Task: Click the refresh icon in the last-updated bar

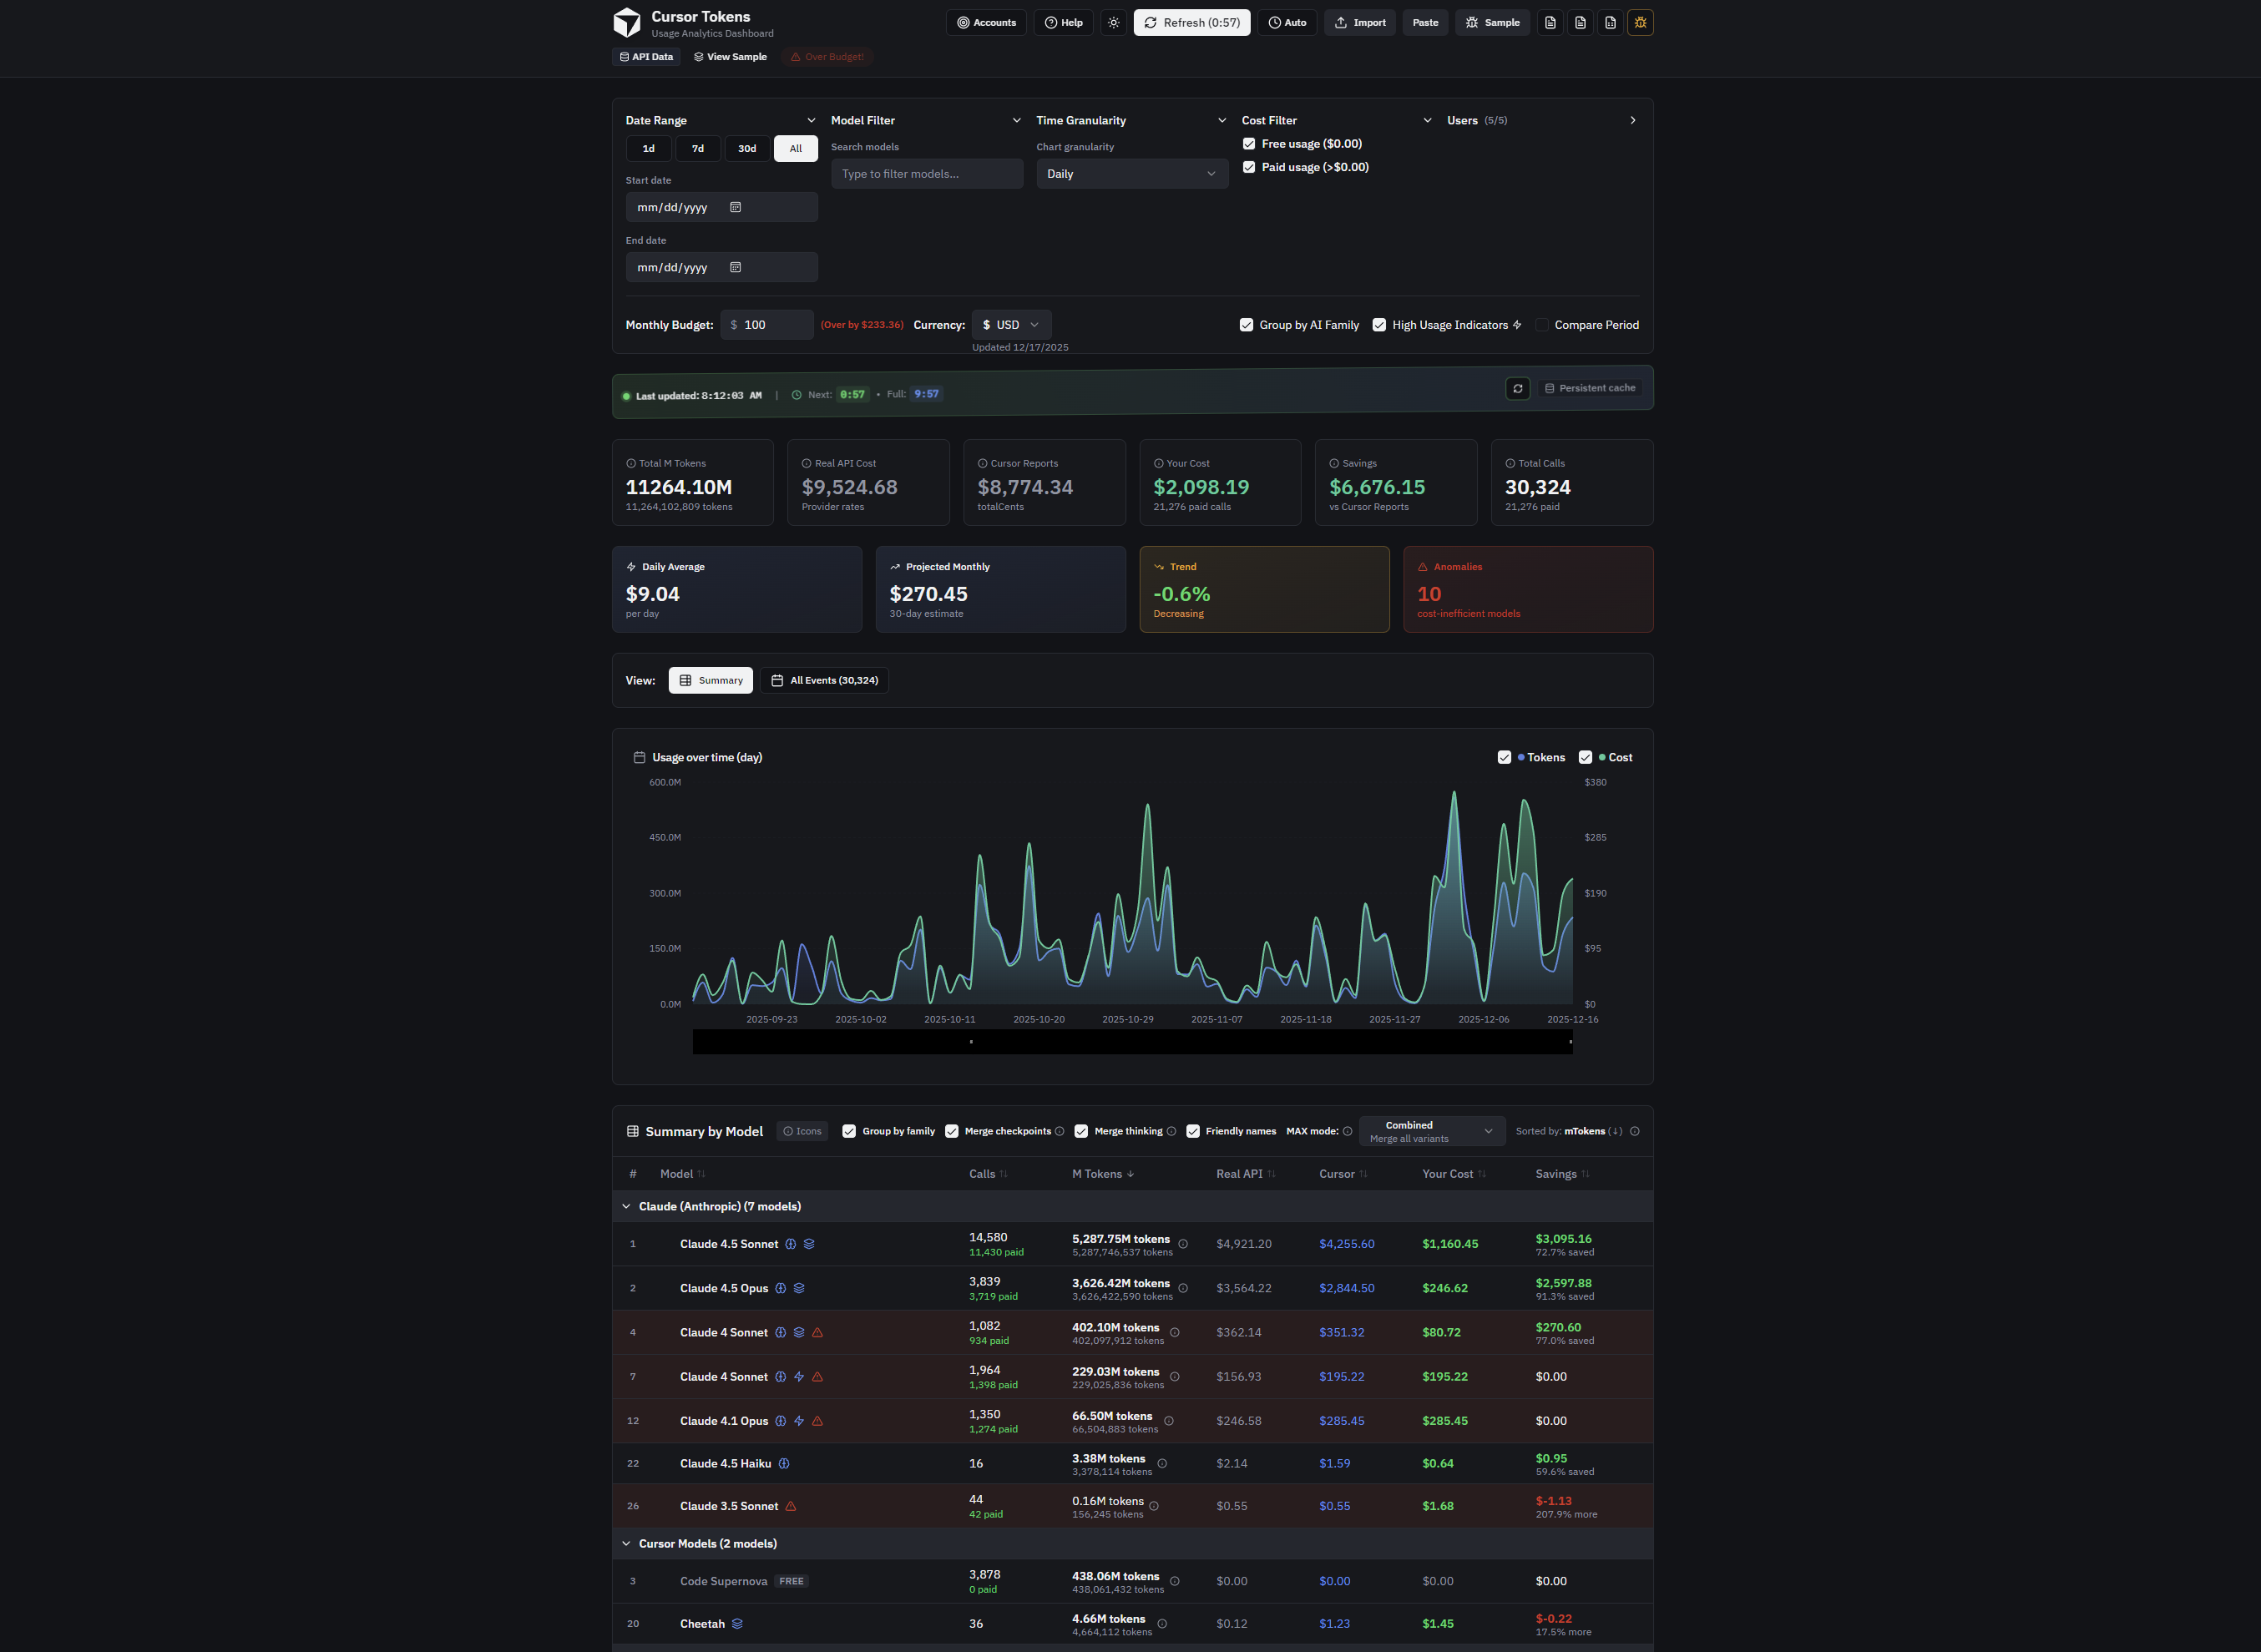Action: [x=1518, y=388]
